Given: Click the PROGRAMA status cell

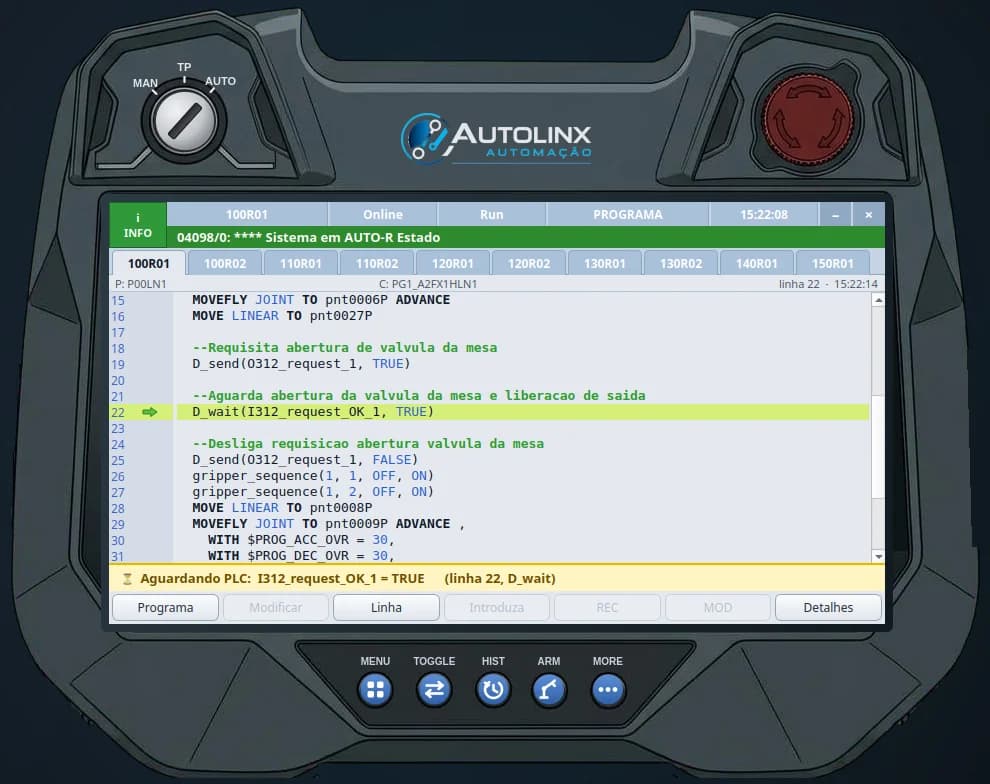Looking at the screenshot, I should pyautogui.click(x=628, y=215).
